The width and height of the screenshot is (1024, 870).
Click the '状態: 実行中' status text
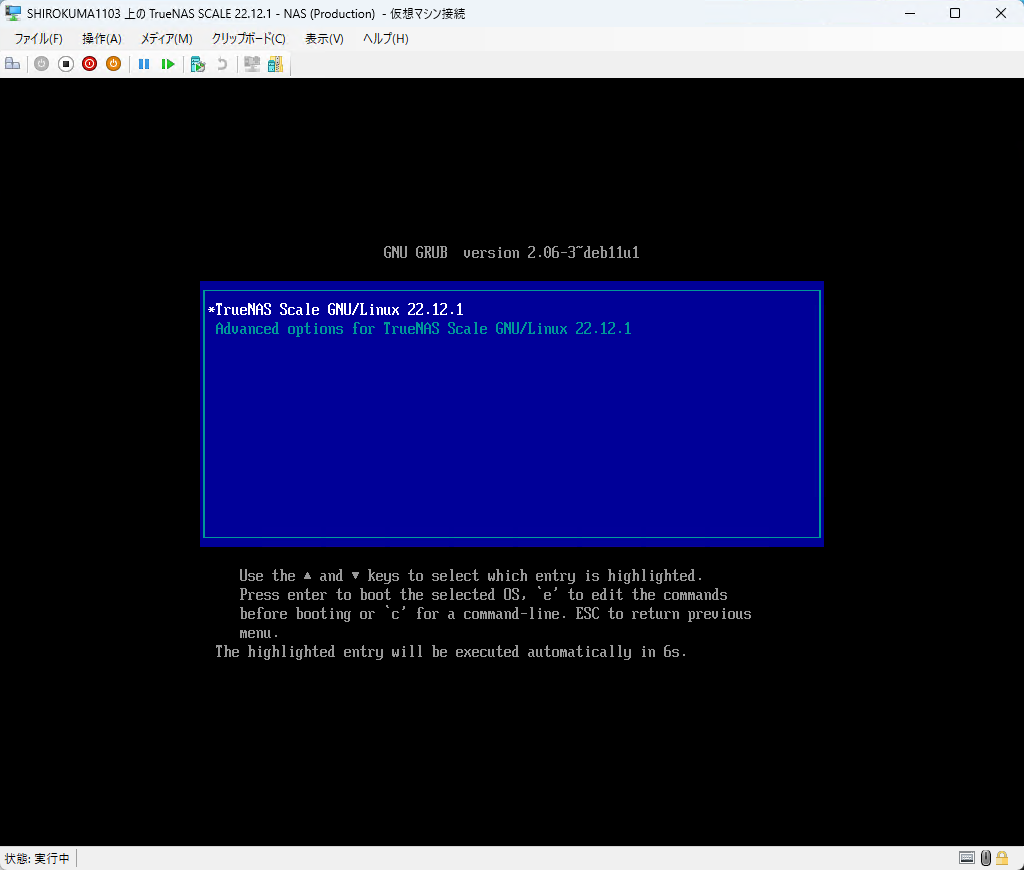(x=37, y=858)
